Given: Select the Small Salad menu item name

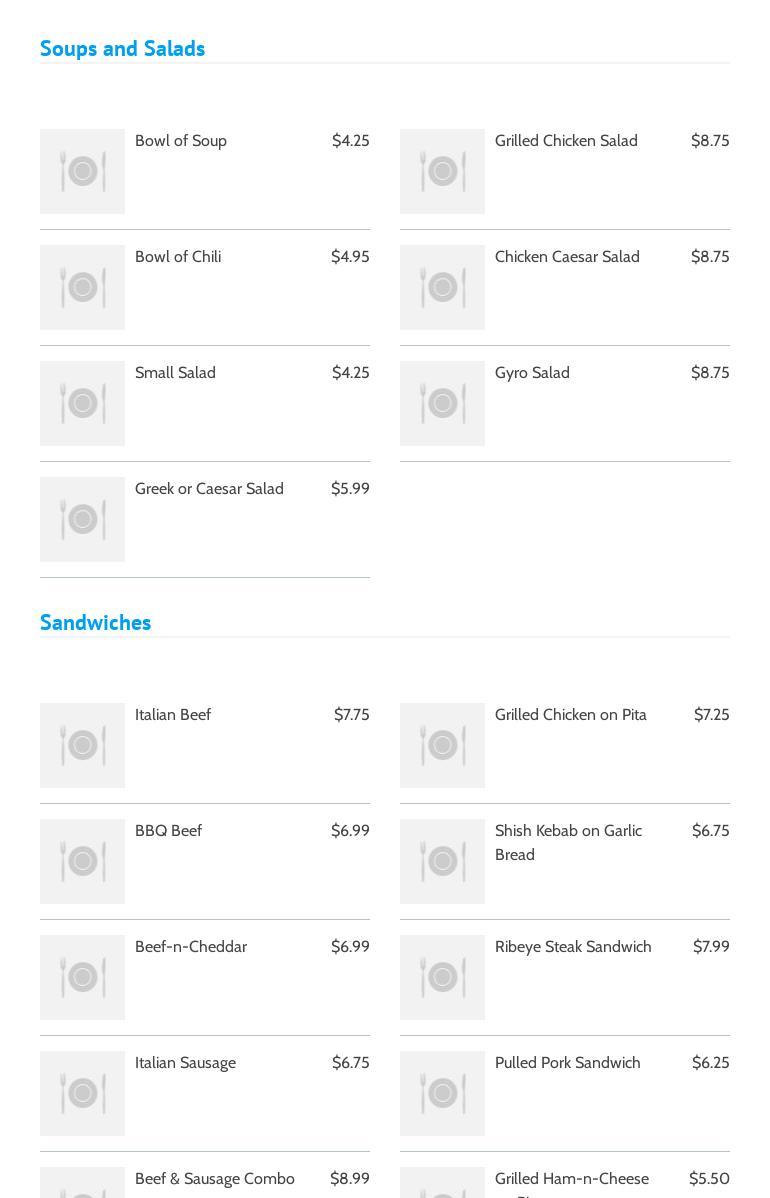Looking at the screenshot, I should tap(175, 373).
